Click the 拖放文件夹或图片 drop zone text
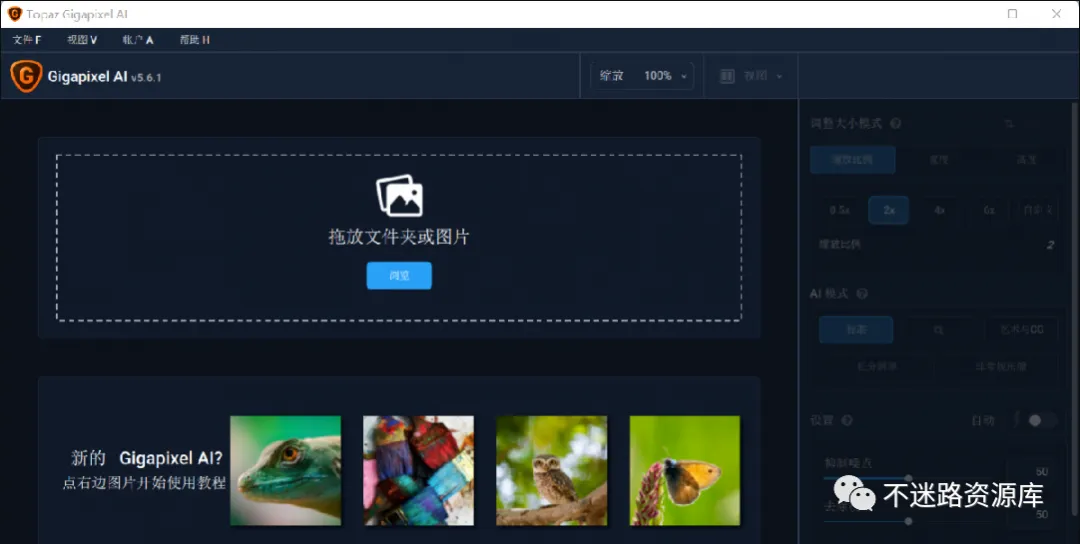This screenshot has height=544, width=1080. (x=399, y=237)
